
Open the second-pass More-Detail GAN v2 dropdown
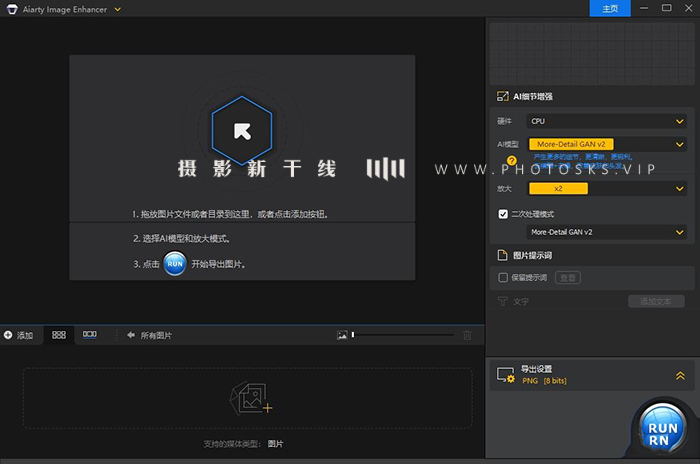point(607,232)
